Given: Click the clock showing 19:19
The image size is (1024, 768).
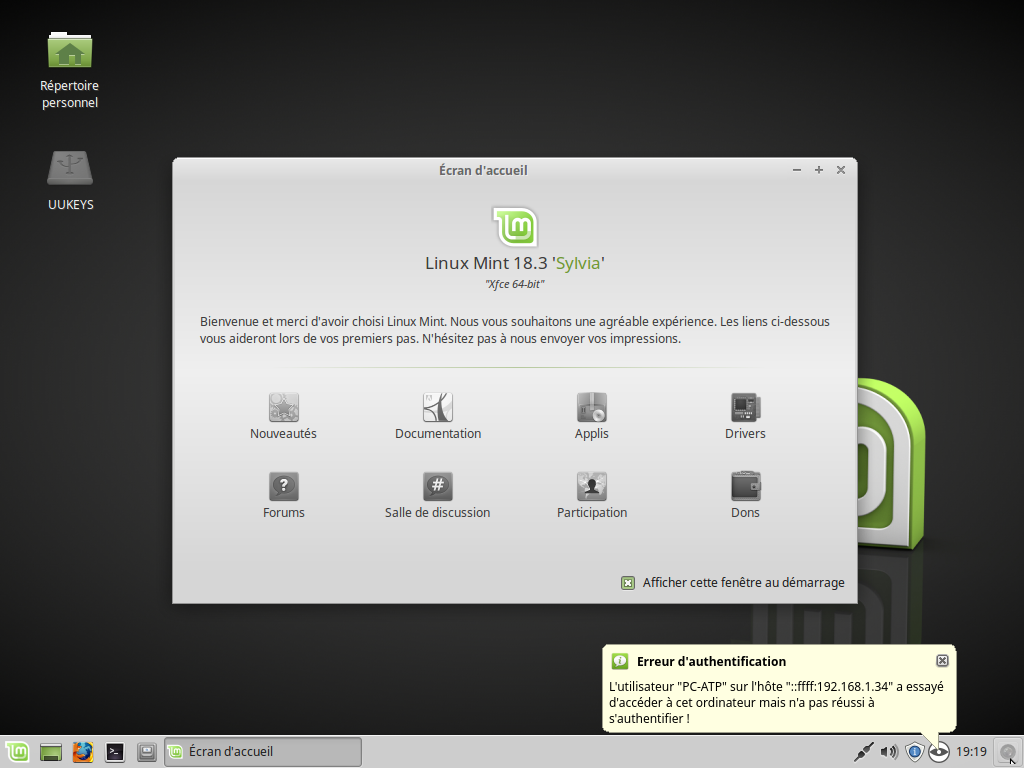Looking at the screenshot, I should click(970, 751).
